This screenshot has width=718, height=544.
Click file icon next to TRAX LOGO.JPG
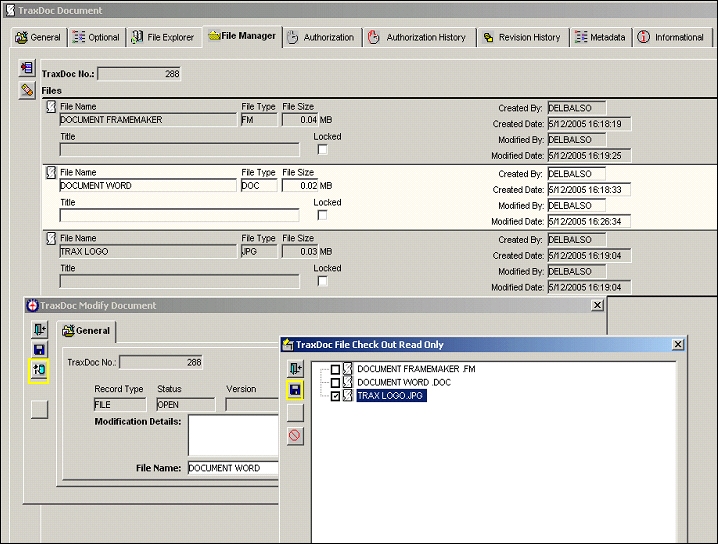348,395
